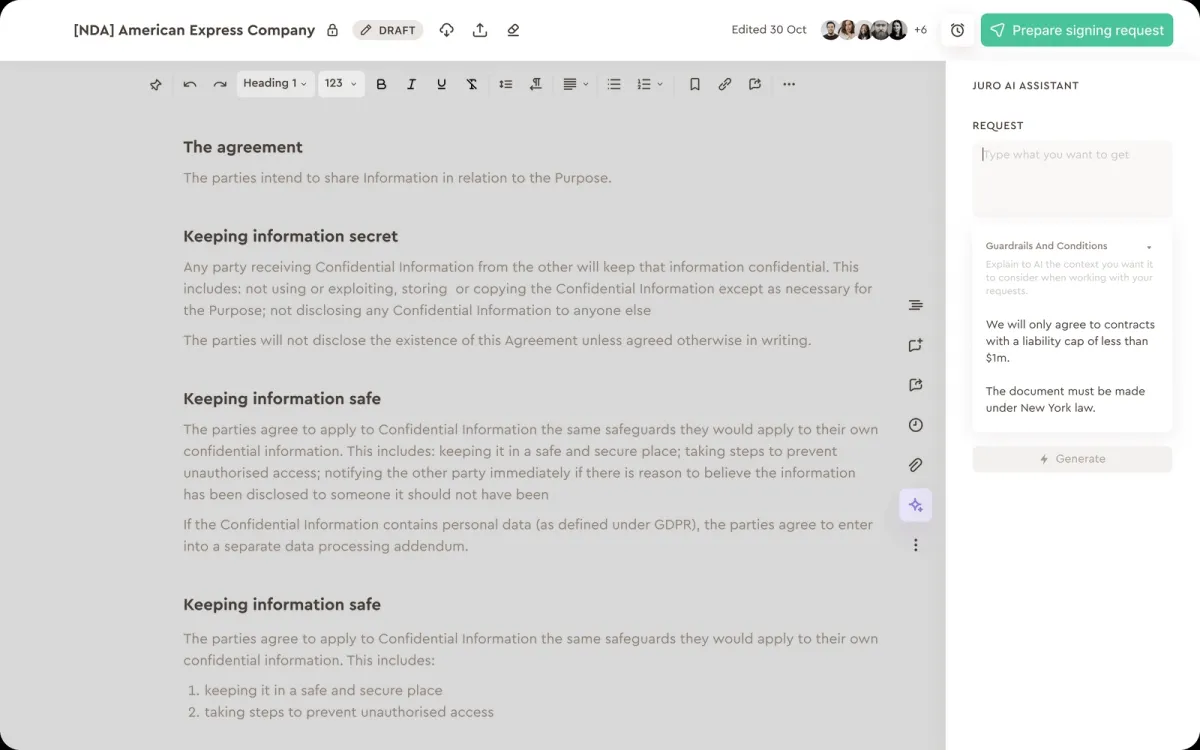This screenshot has width=1200, height=750.
Task: Click "keeping it in a safe and secure place" list item
Action: click(323, 690)
